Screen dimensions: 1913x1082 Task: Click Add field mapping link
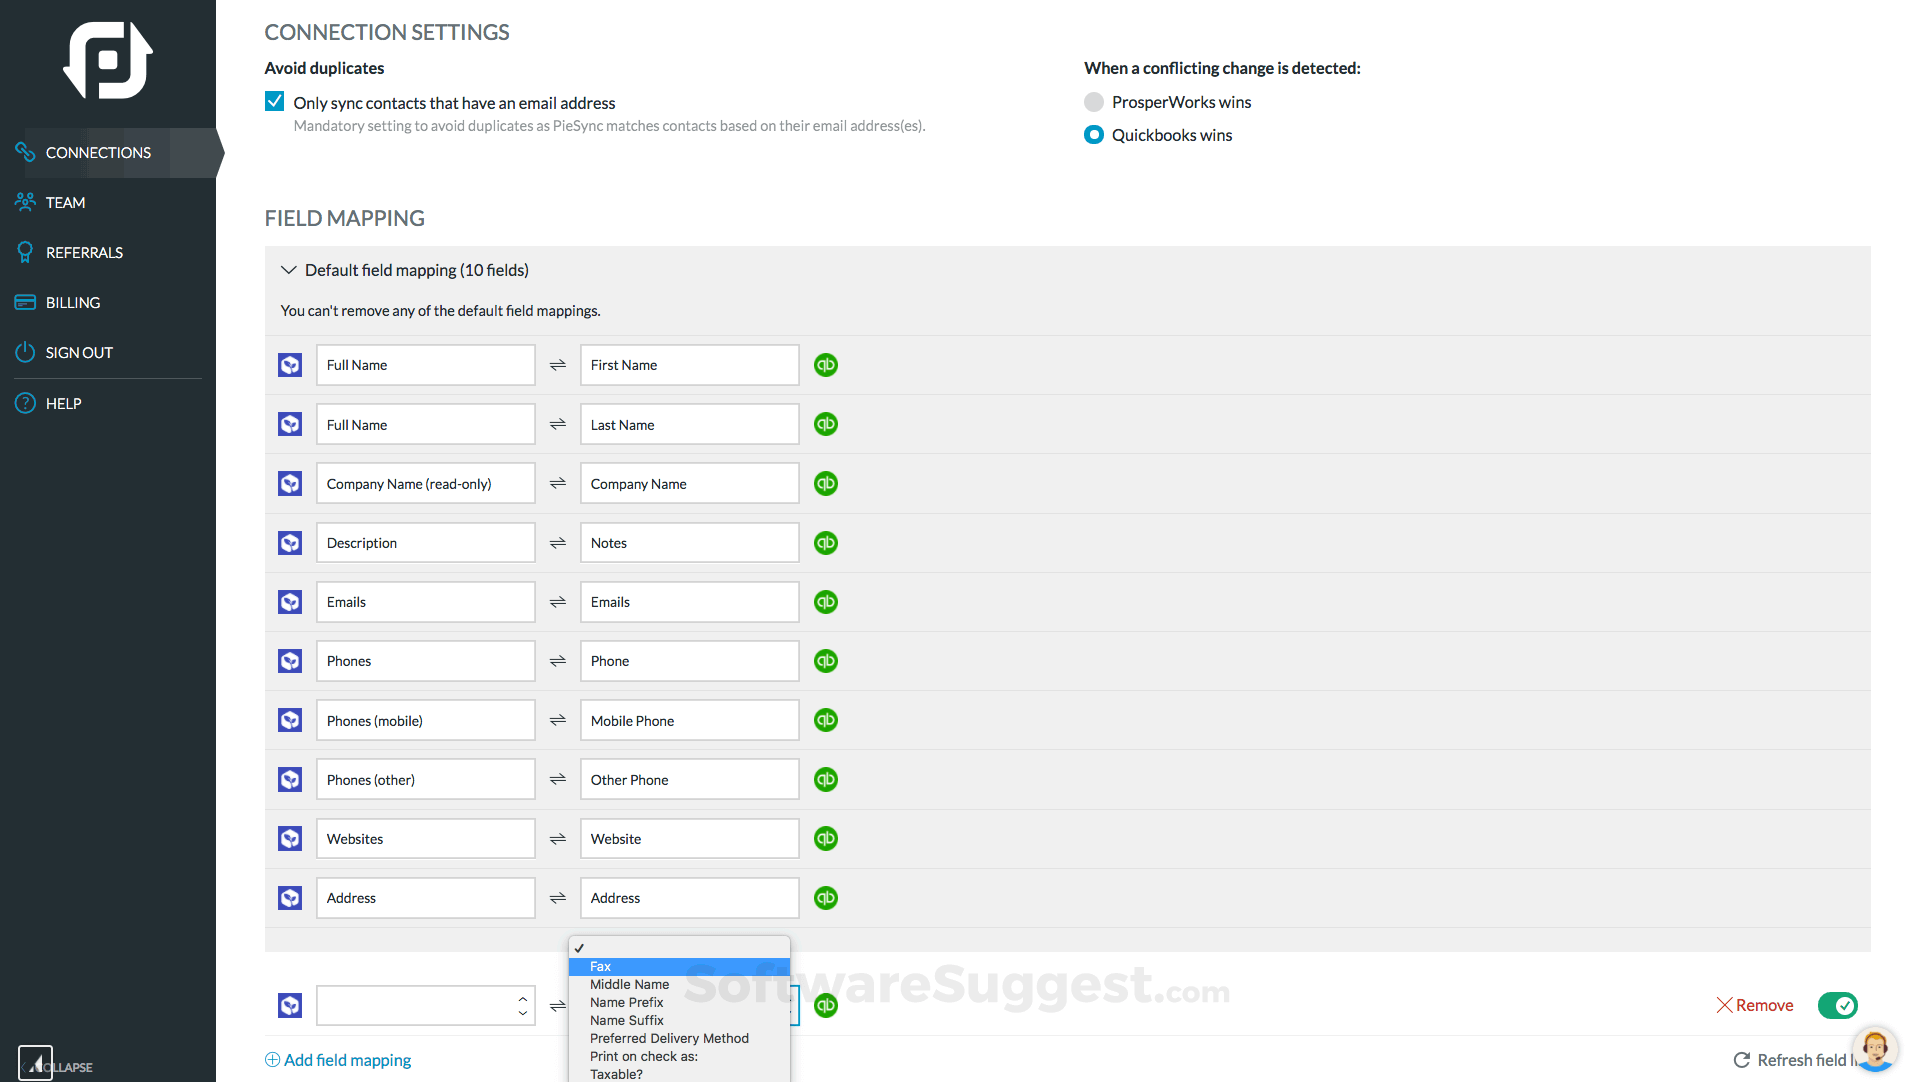[x=338, y=1060]
